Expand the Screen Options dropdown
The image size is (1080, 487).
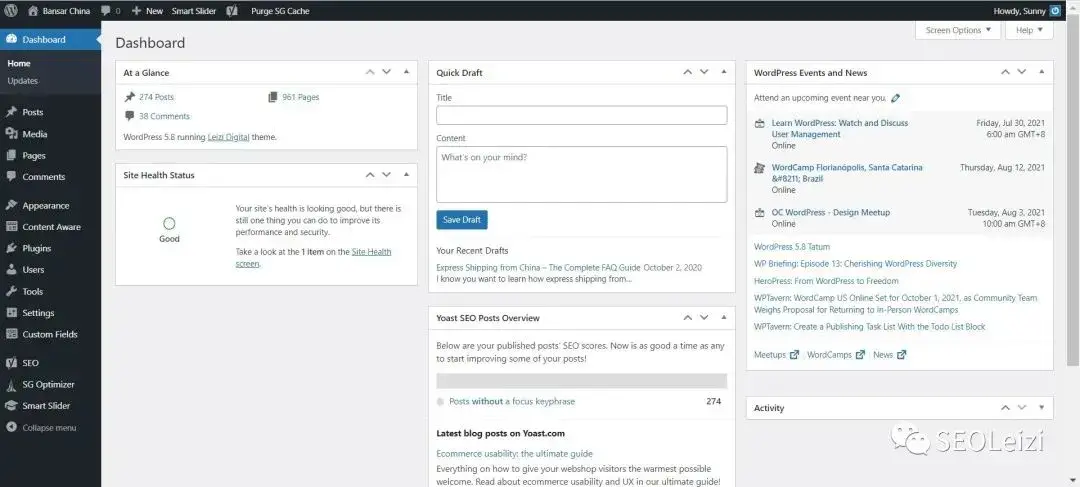pos(957,30)
